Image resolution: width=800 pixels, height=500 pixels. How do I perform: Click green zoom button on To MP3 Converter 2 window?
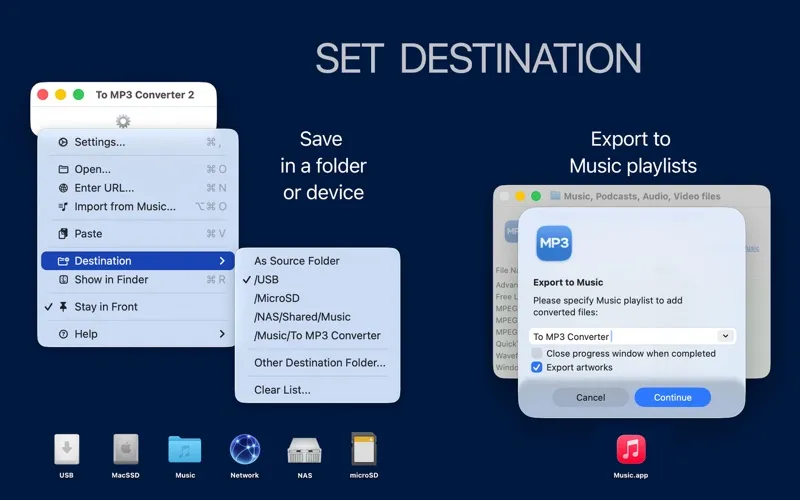[x=79, y=95]
